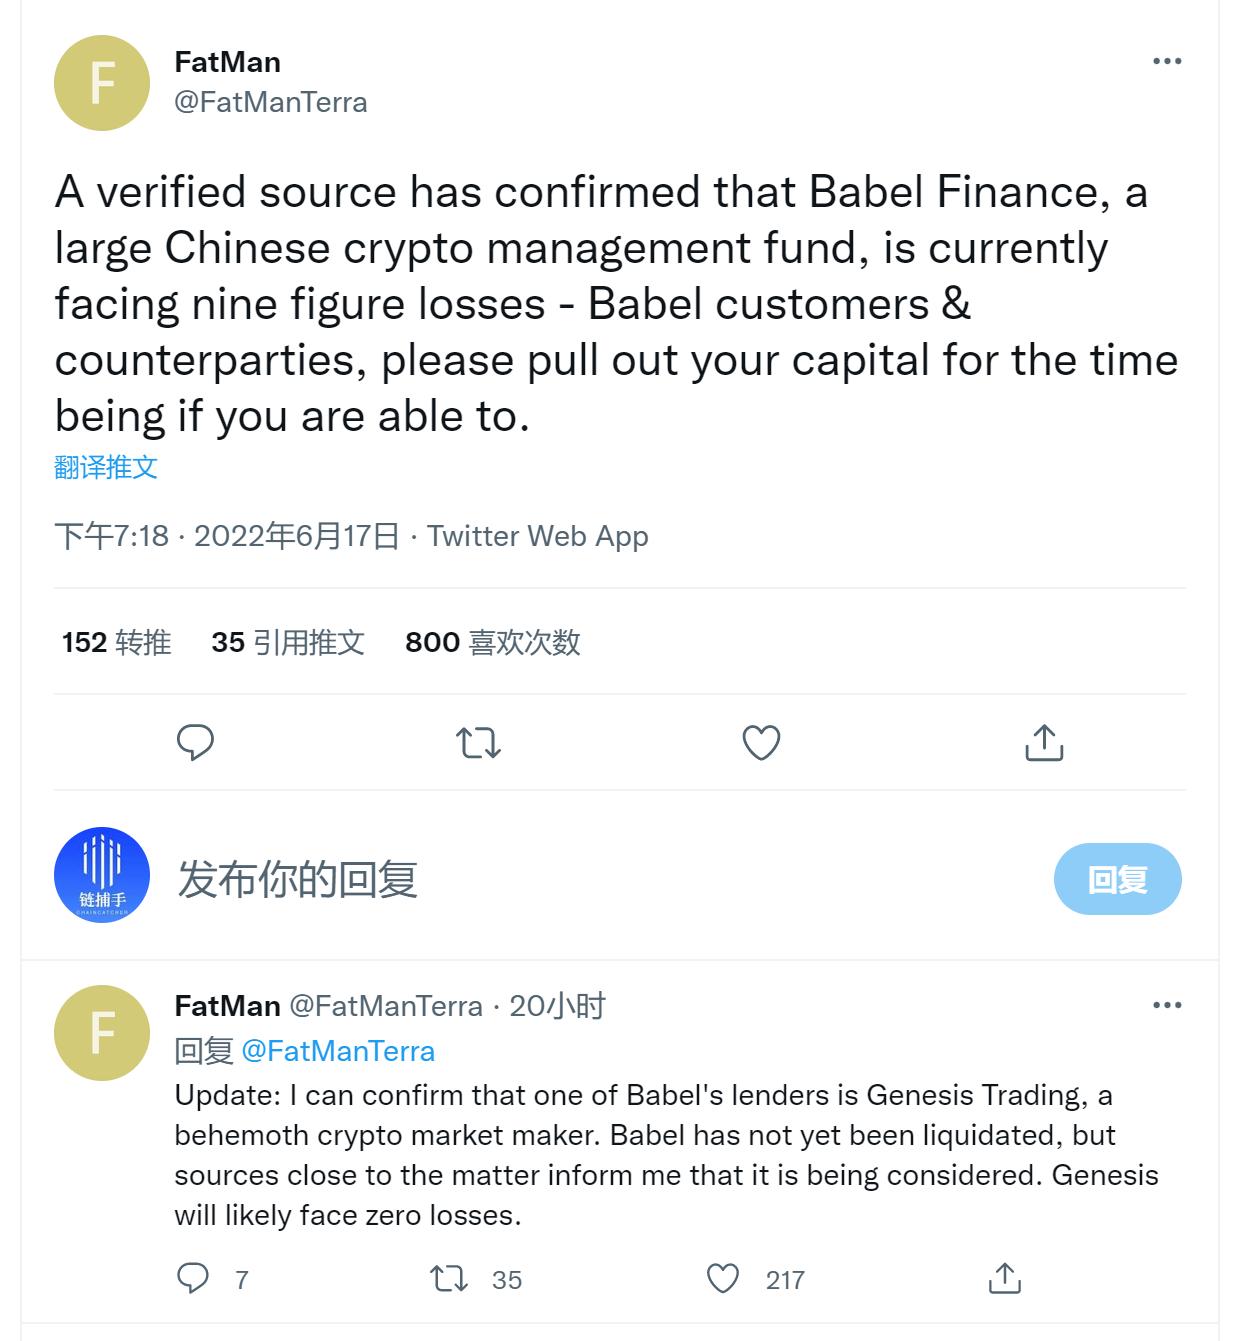Image resolution: width=1248 pixels, height=1341 pixels.
Task: Open more options menu on main tweet
Action: pos(1166,62)
